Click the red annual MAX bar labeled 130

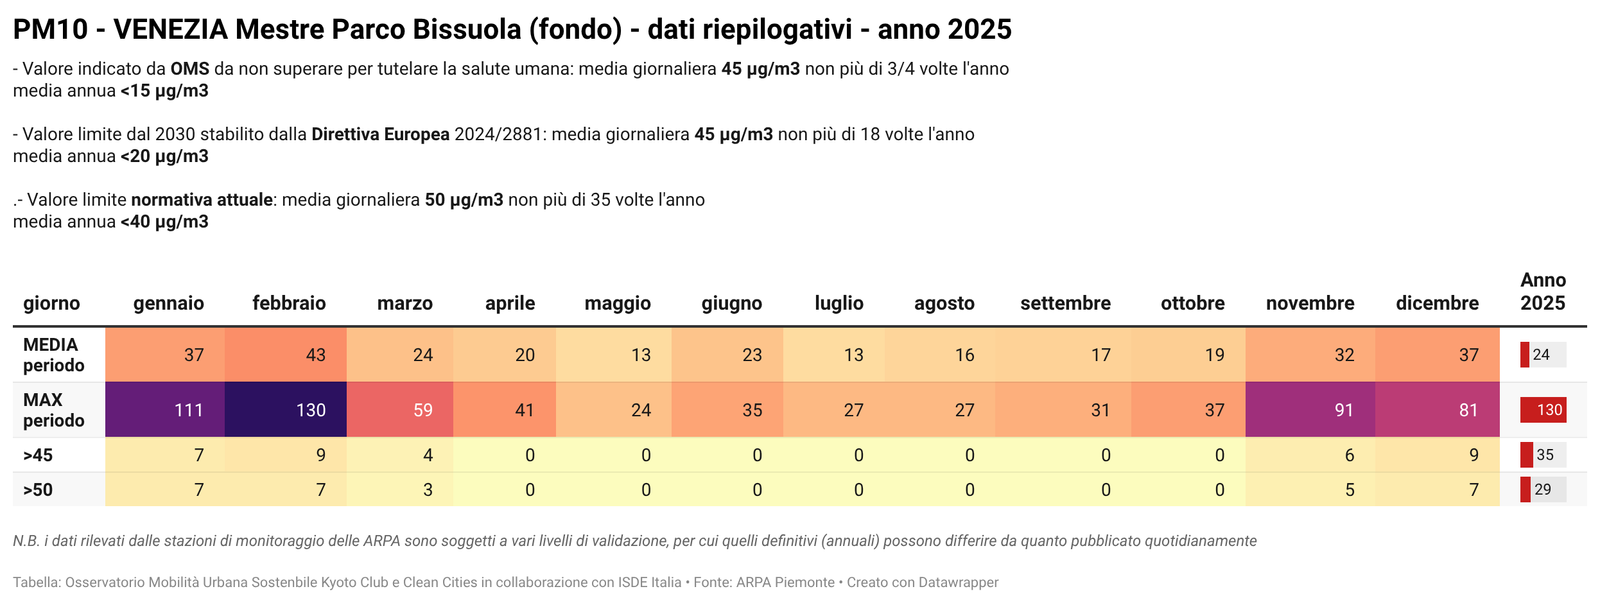1543,410
